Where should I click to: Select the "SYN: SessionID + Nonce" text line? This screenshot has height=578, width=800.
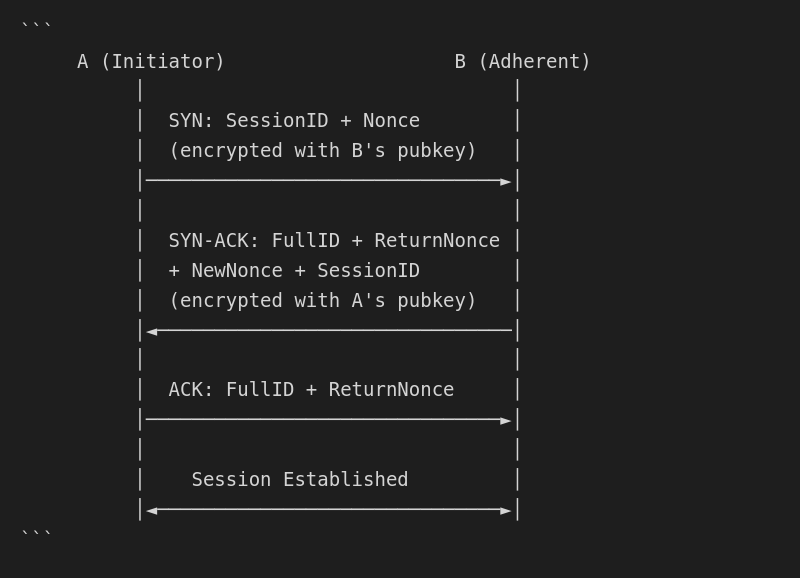[294, 121]
